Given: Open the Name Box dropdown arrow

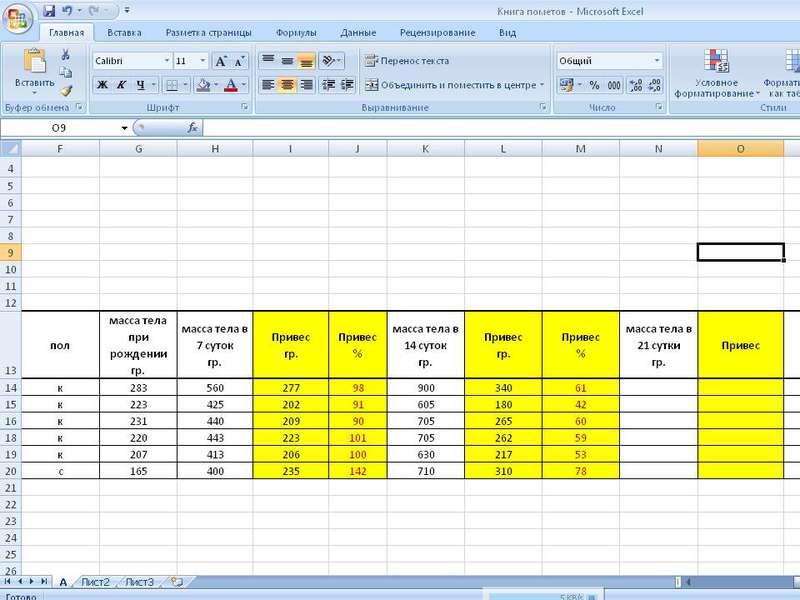Looking at the screenshot, I should click(124, 128).
